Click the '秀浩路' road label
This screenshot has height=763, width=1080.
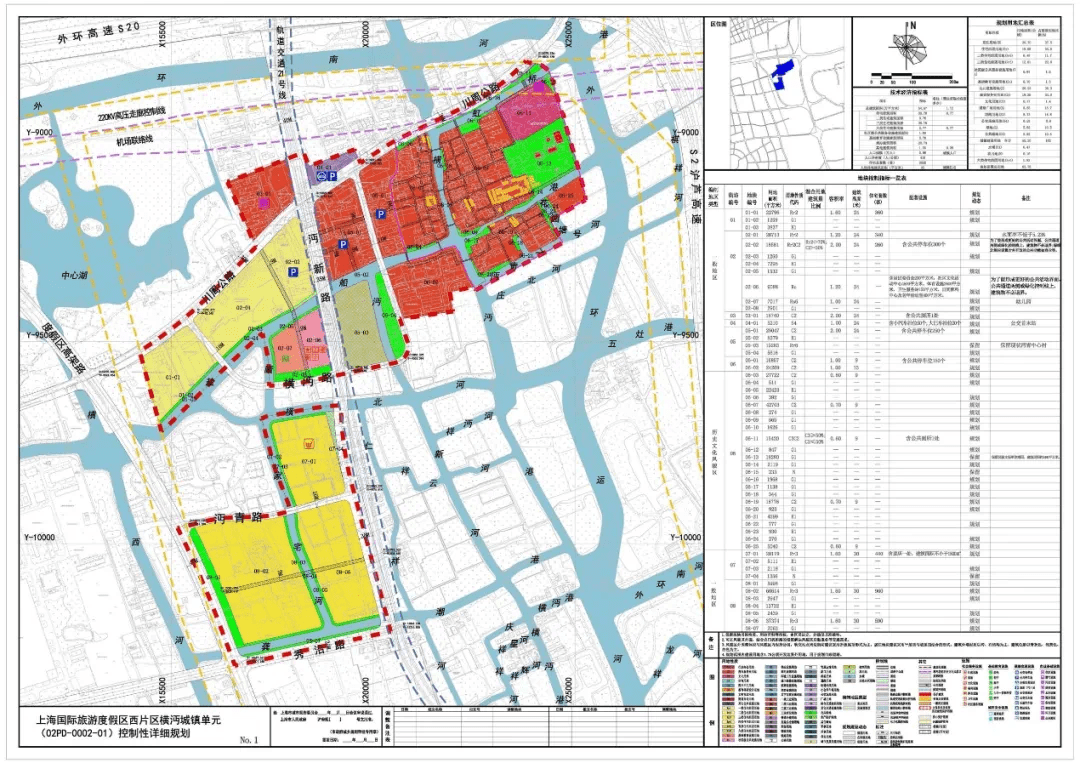[318, 647]
